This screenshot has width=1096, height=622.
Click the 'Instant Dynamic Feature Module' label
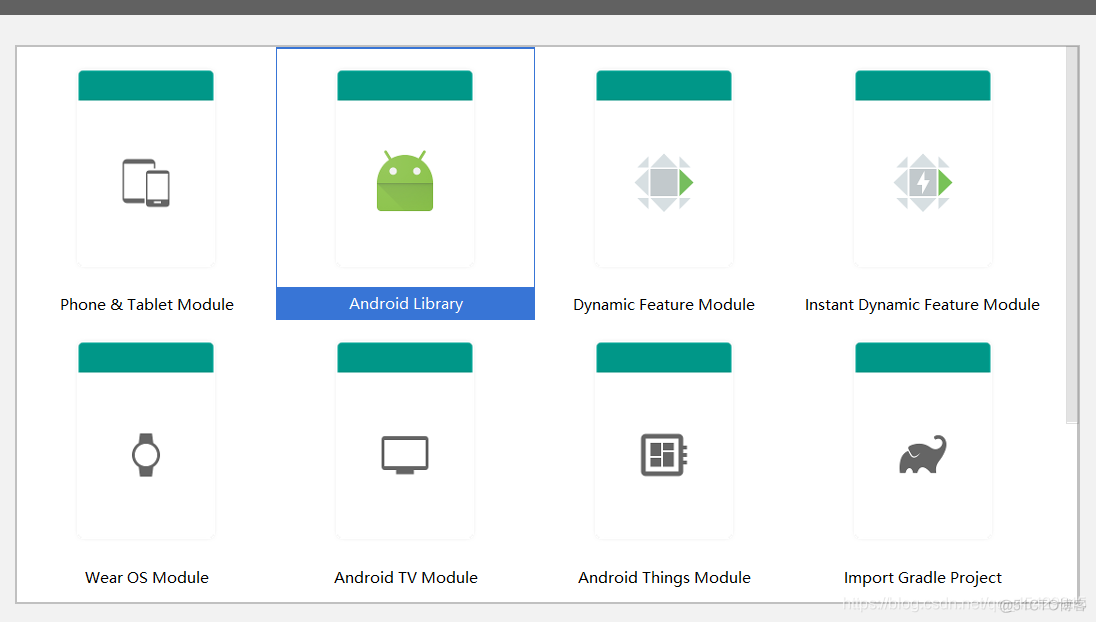[923, 305]
